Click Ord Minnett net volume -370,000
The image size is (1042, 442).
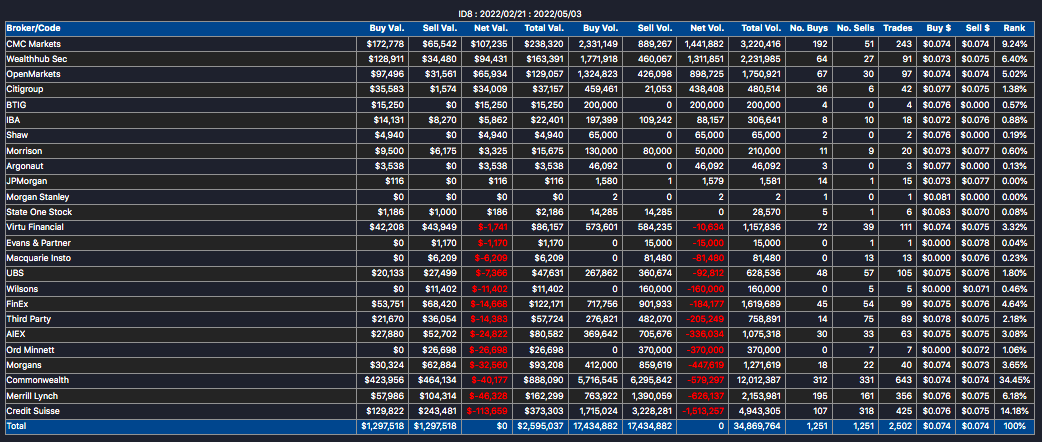pyautogui.click(x=706, y=350)
